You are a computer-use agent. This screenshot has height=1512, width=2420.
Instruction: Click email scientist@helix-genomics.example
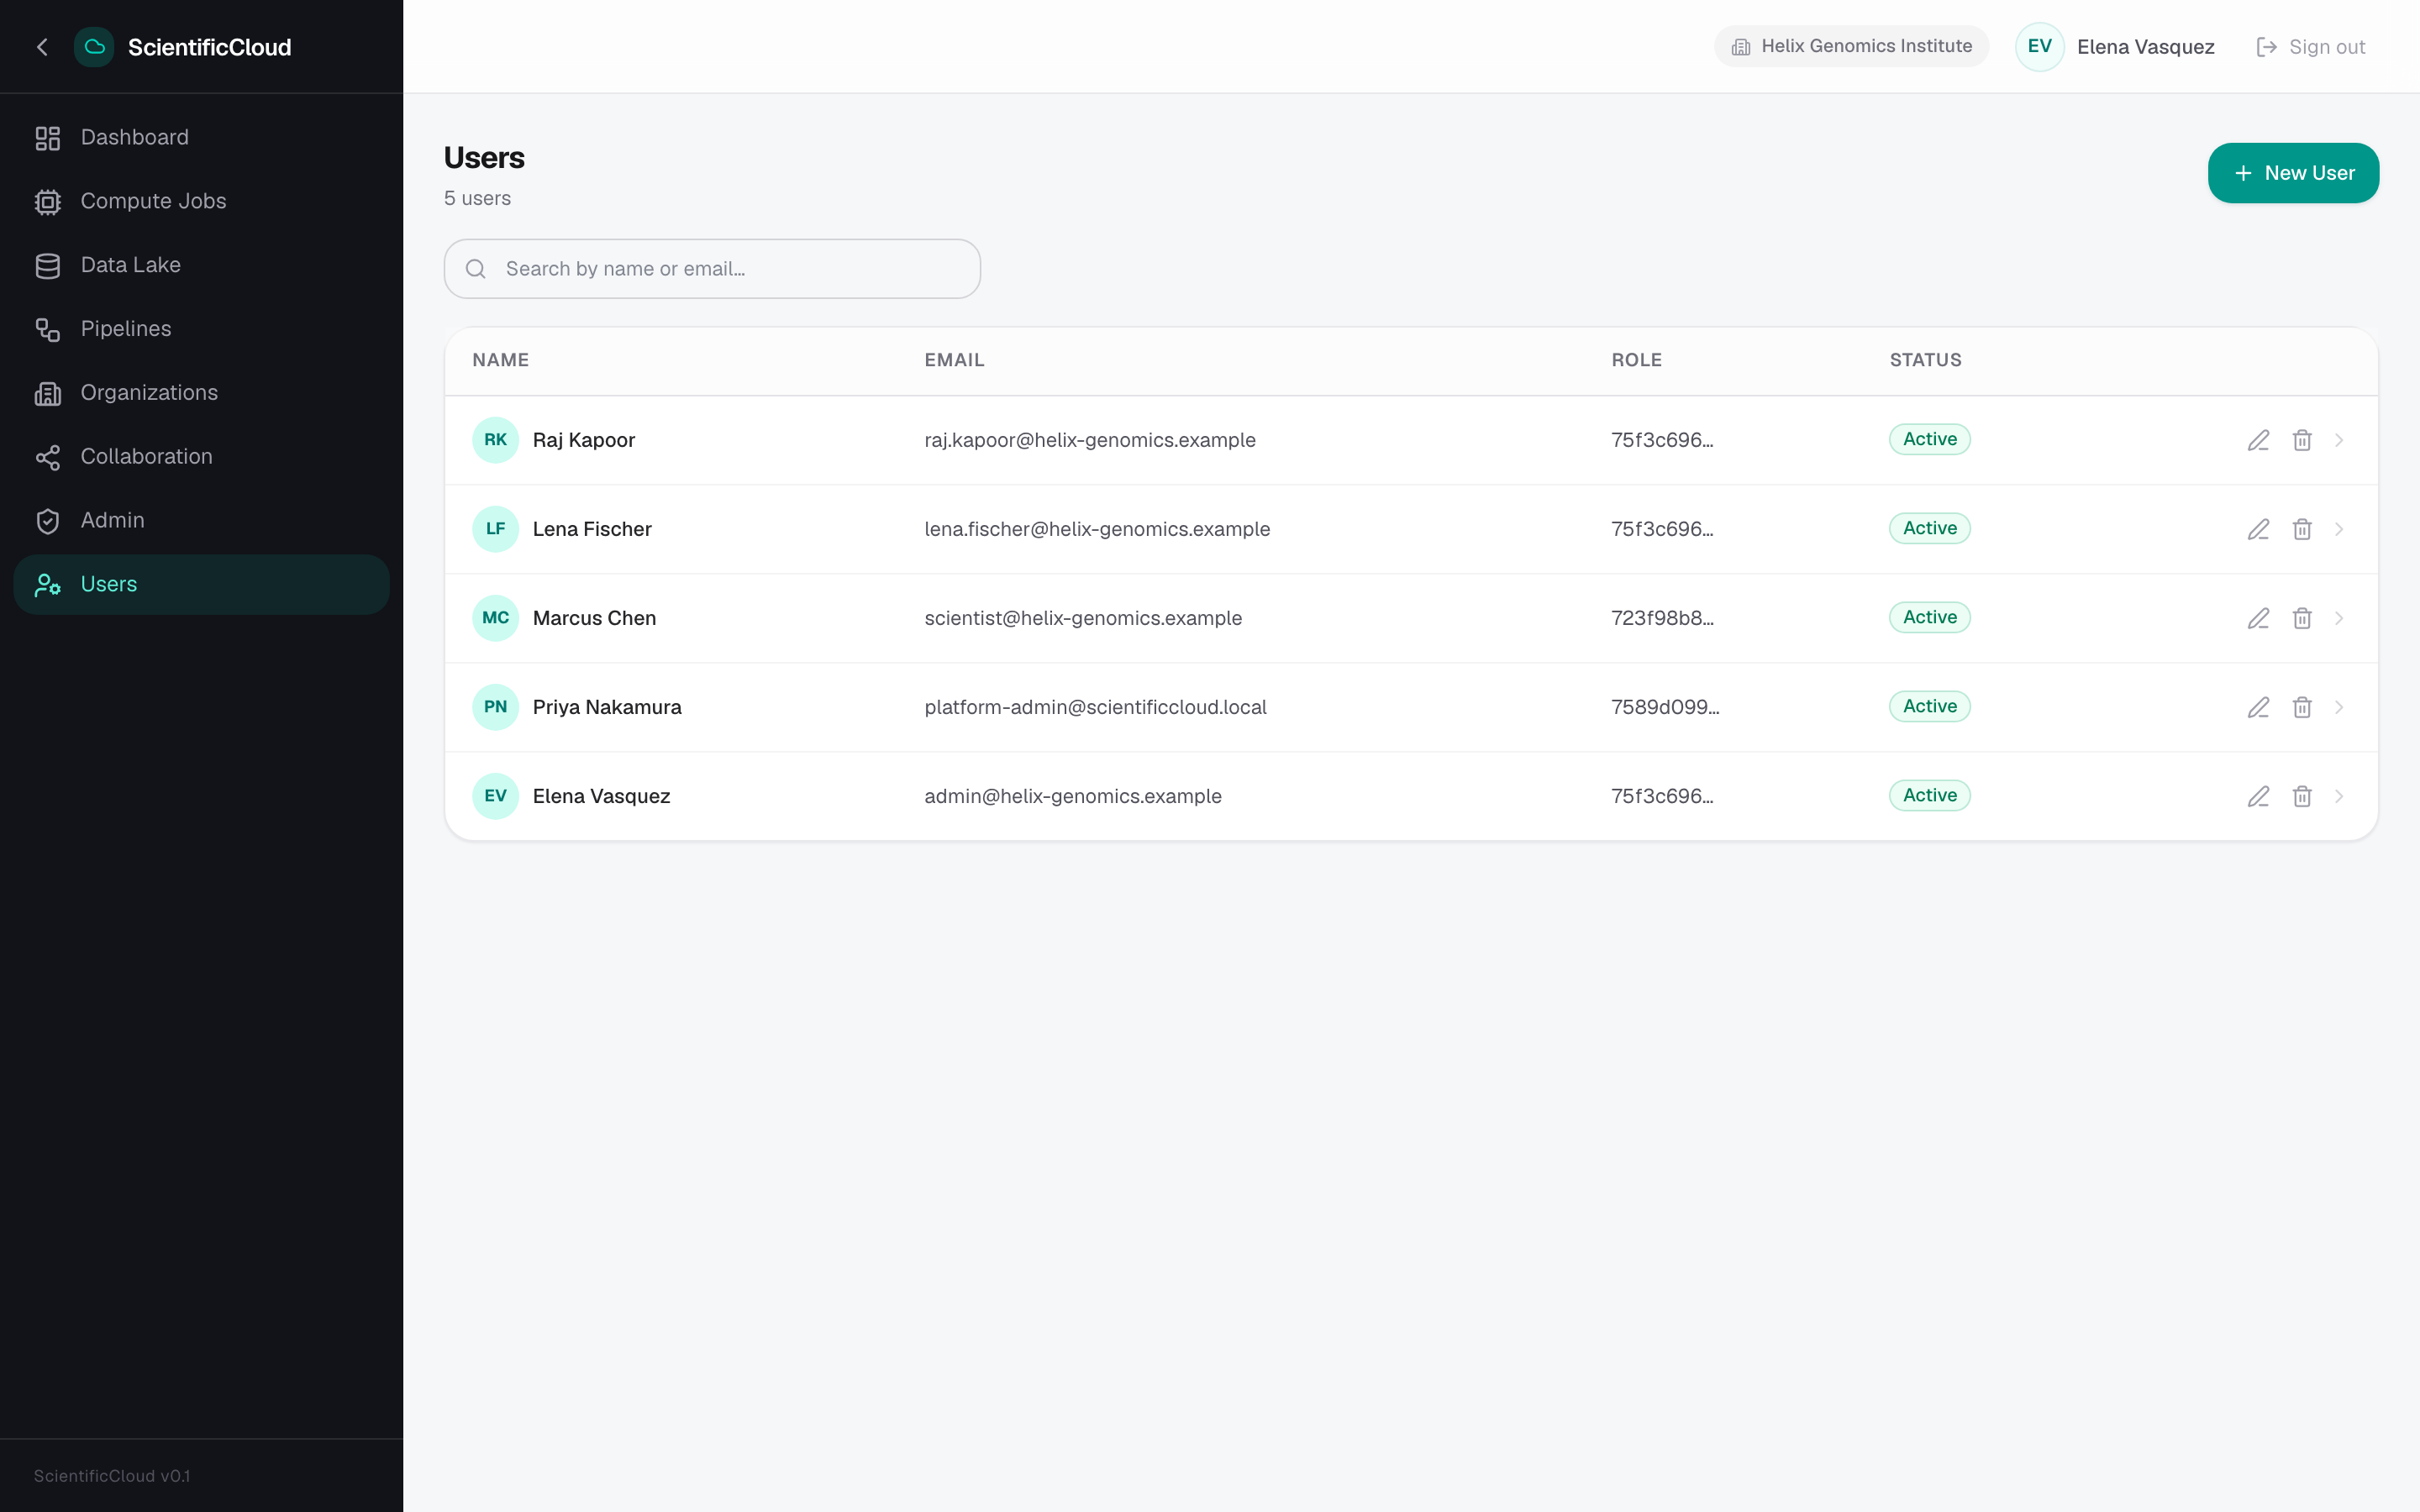tap(1083, 618)
